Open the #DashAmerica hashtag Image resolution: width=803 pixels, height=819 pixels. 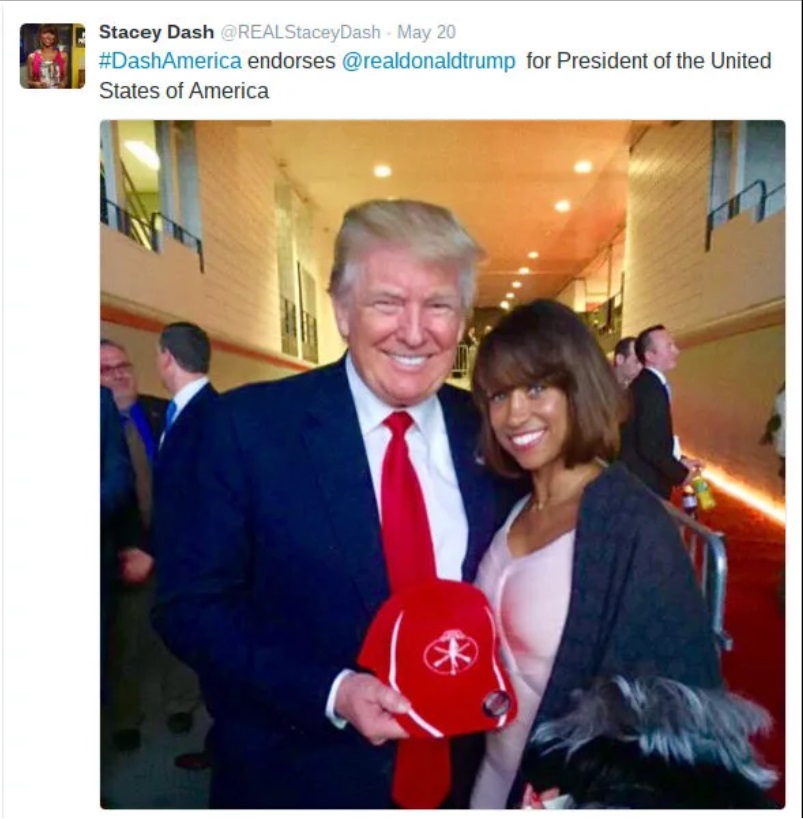[170, 61]
